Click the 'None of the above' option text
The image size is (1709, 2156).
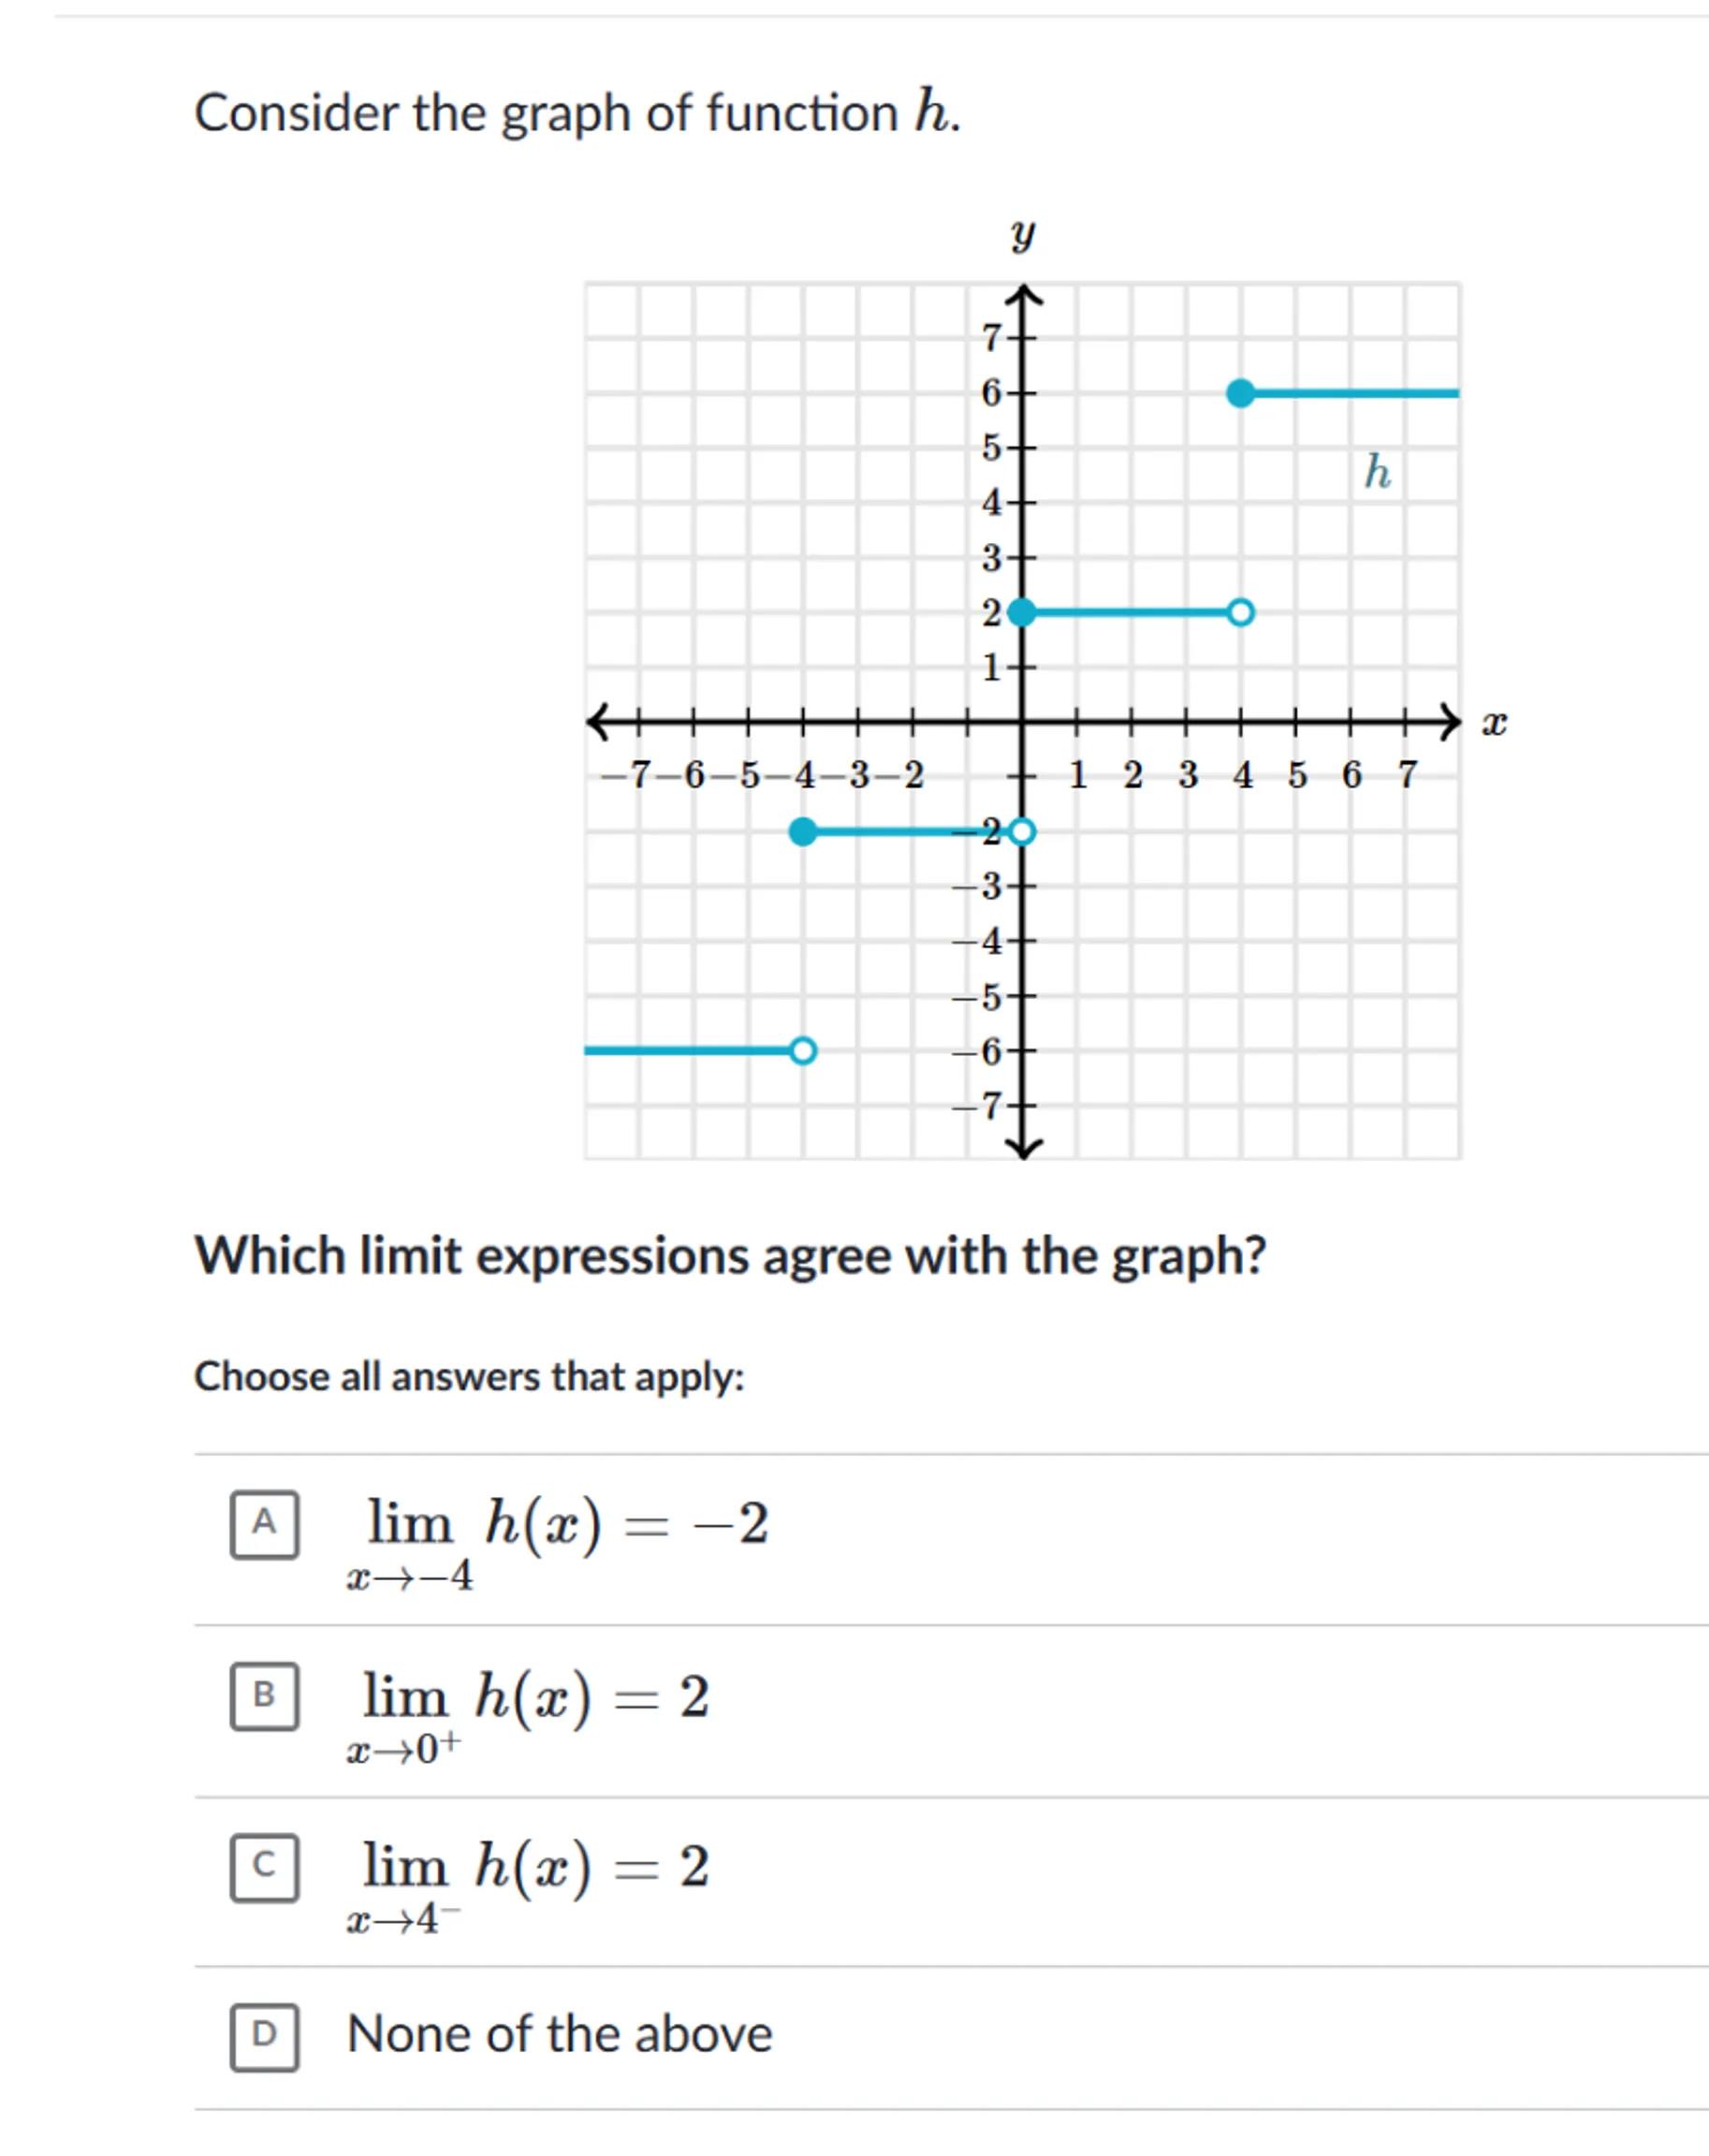tap(559, 2035)
